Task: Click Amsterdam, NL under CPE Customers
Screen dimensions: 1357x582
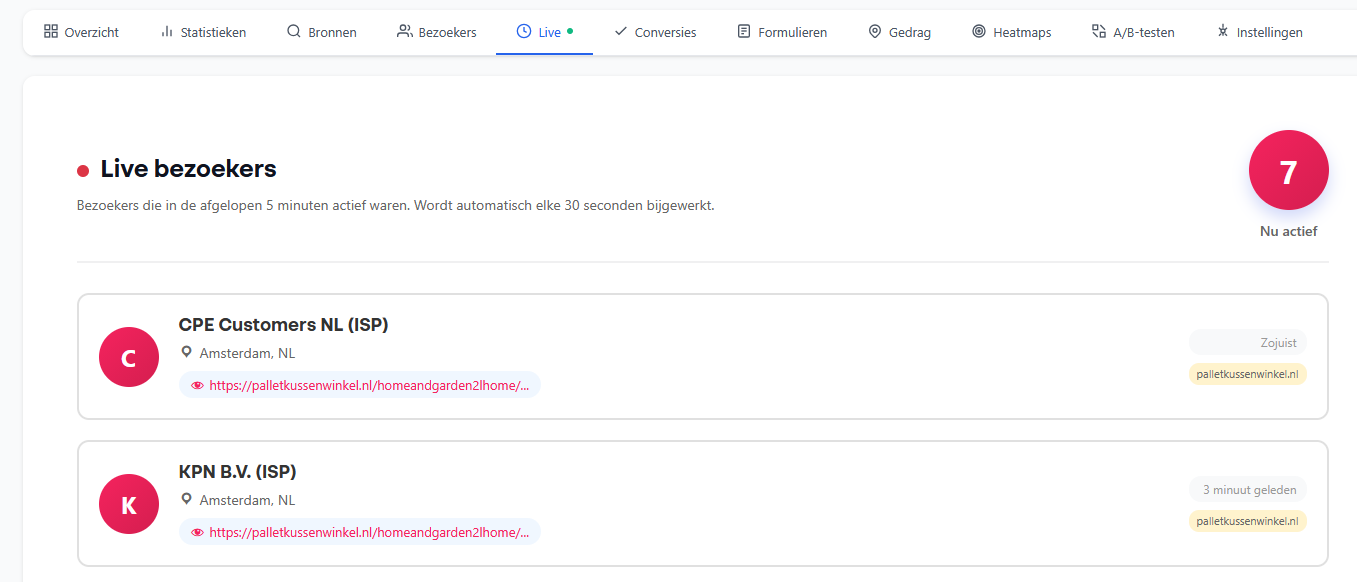Action: point(247,353)
